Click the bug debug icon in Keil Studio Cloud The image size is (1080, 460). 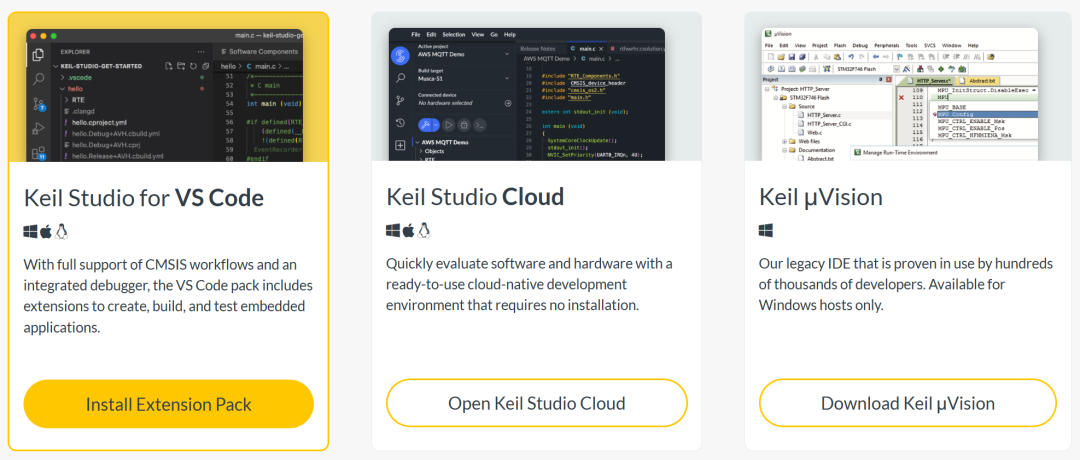pos(464,125)
